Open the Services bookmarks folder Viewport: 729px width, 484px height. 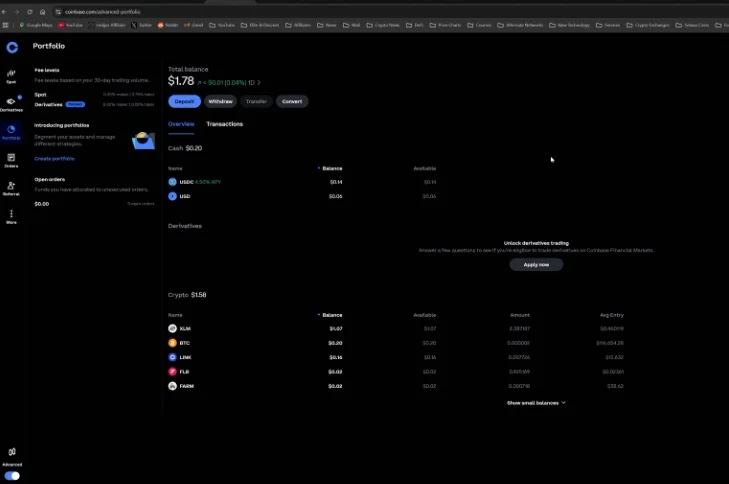point(608,25)
